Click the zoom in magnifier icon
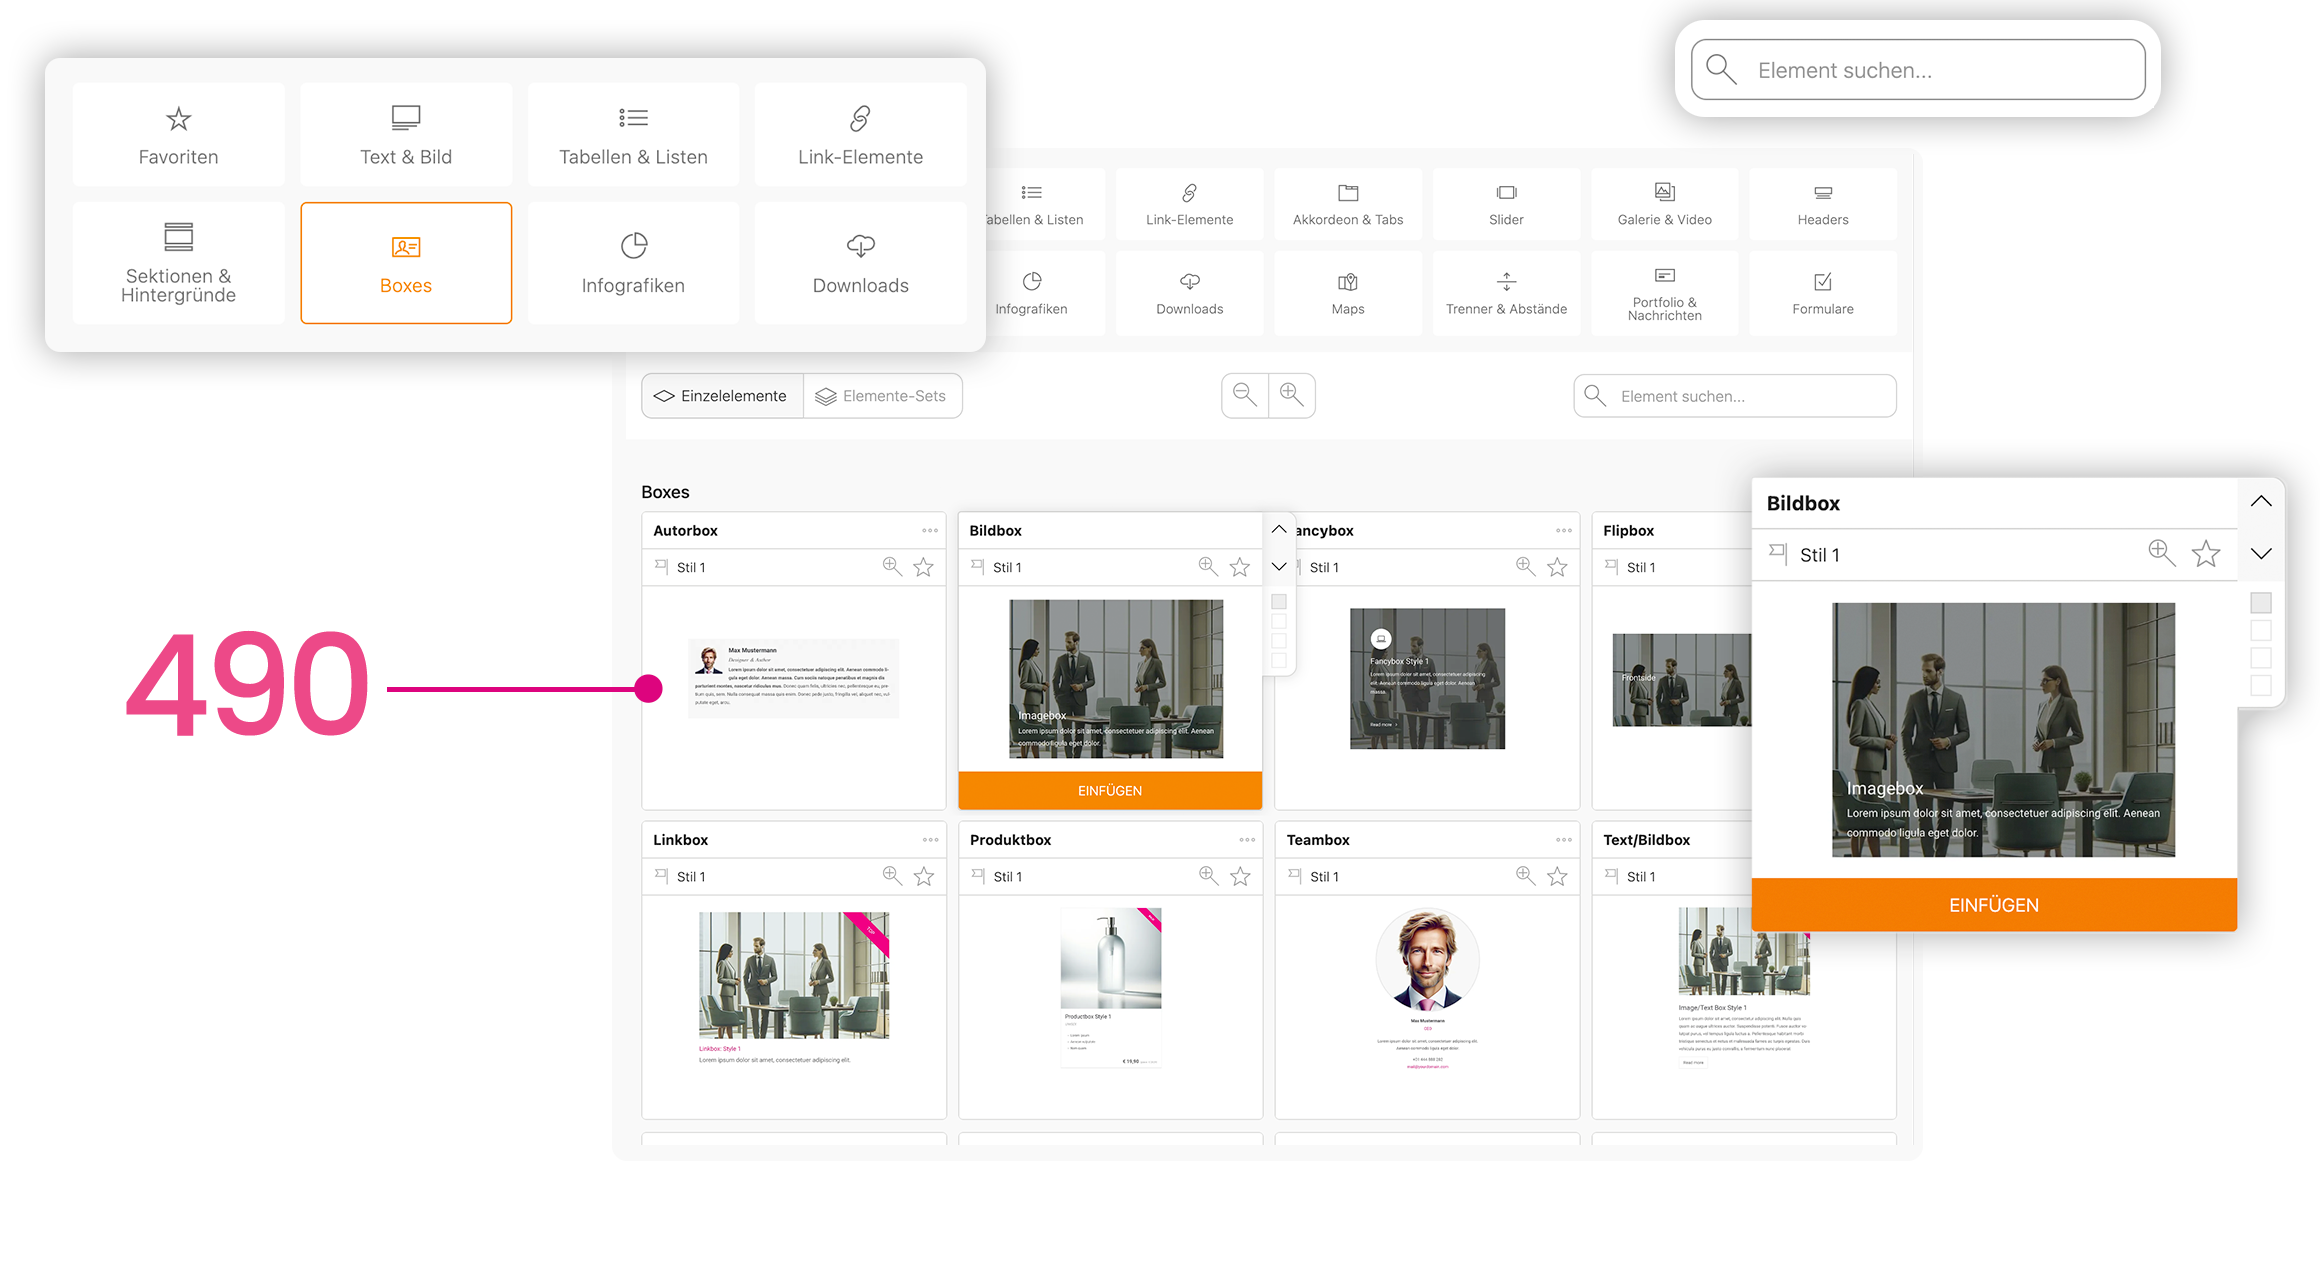Viewport: 2320px width, 1262px height. click(x=1291, y=395)
